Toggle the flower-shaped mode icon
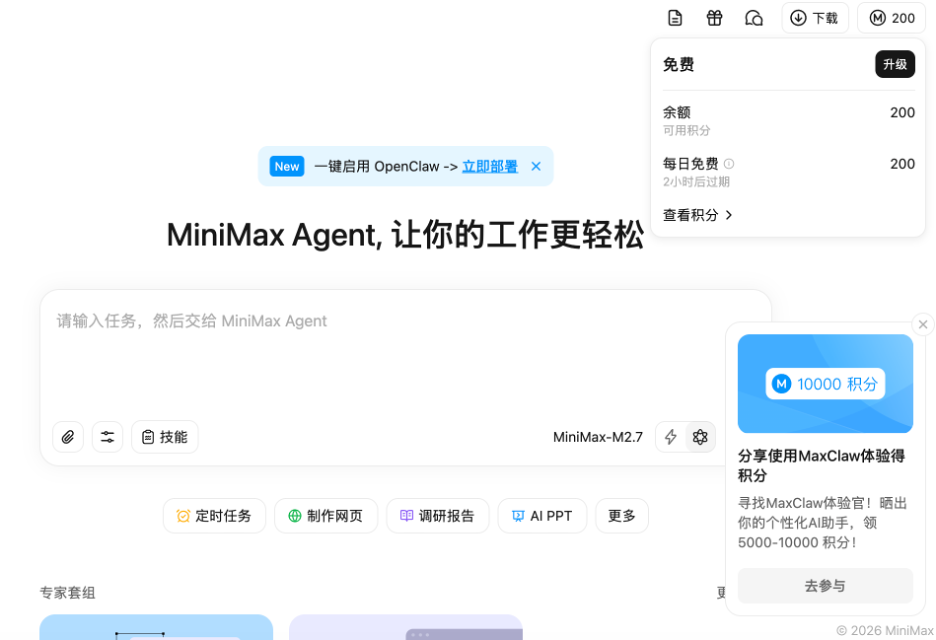Screen dimensions: 936x640 click(x=700, y=437)
